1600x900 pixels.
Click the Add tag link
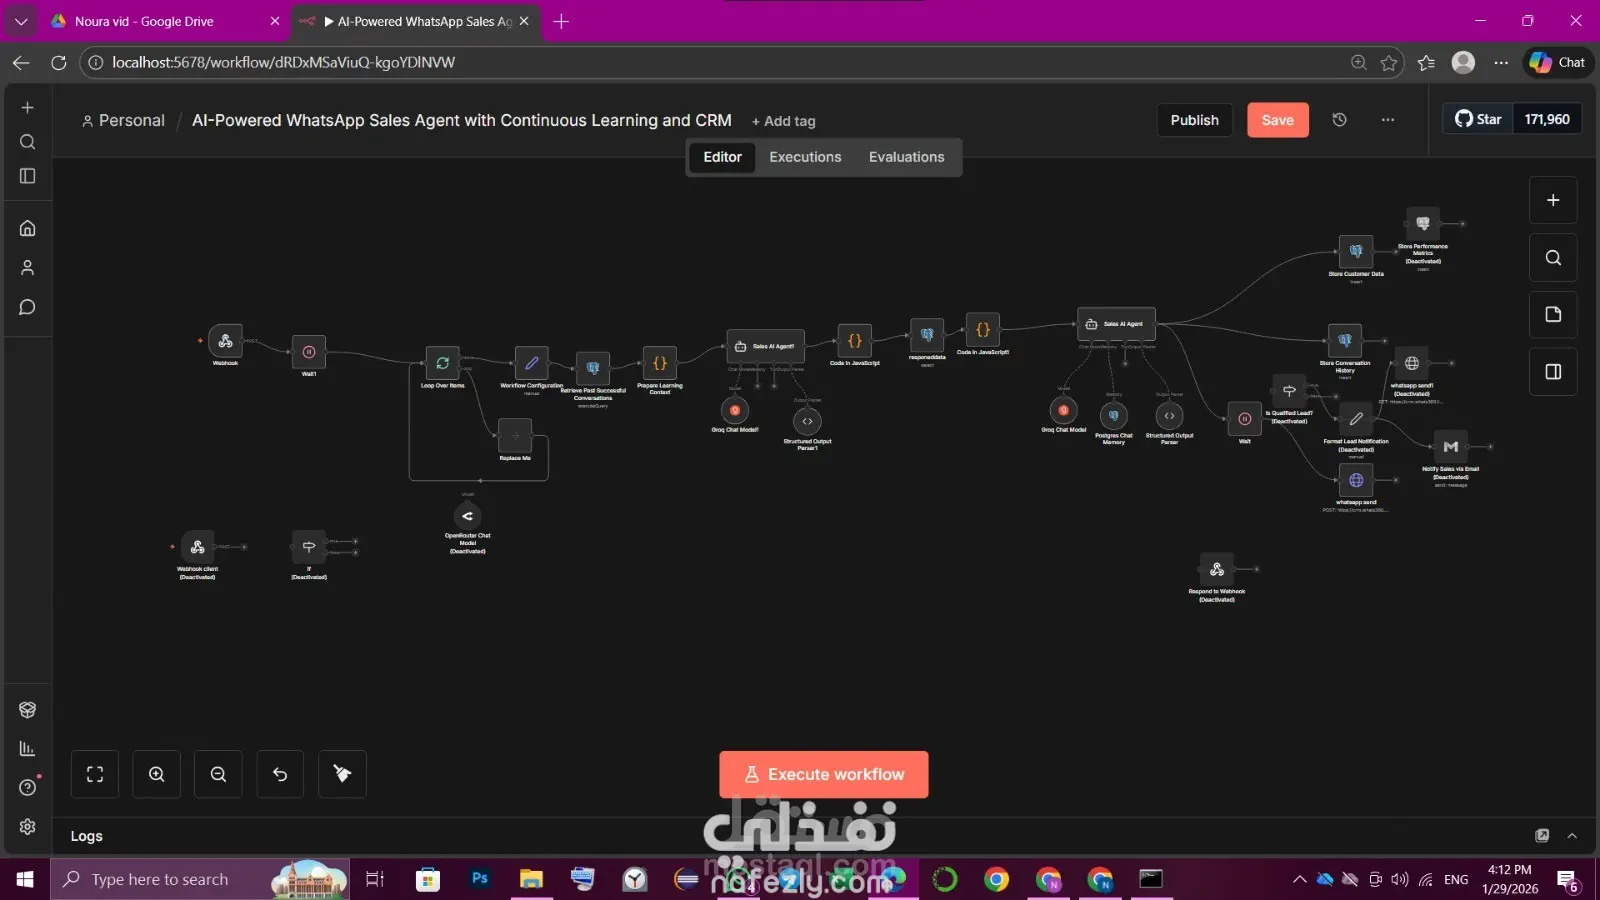(784, 121)
